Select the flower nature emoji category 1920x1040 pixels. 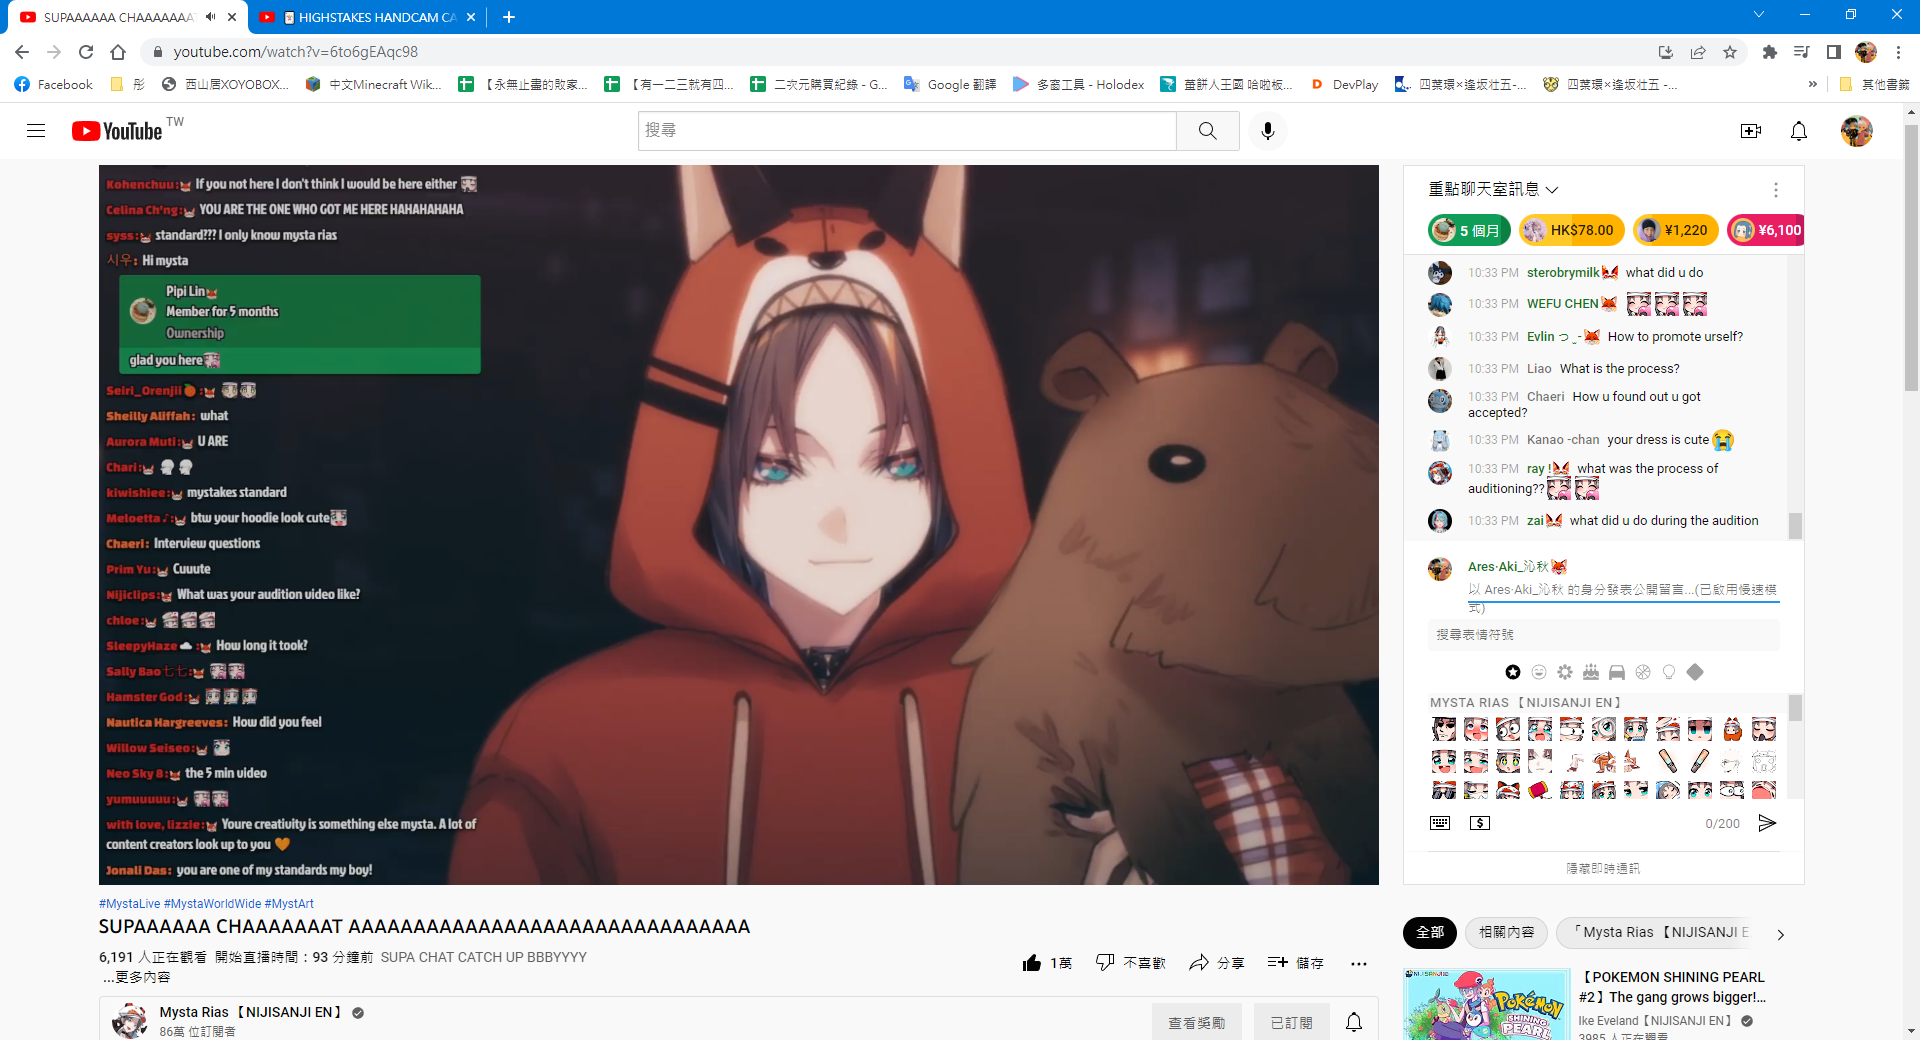1565,672
